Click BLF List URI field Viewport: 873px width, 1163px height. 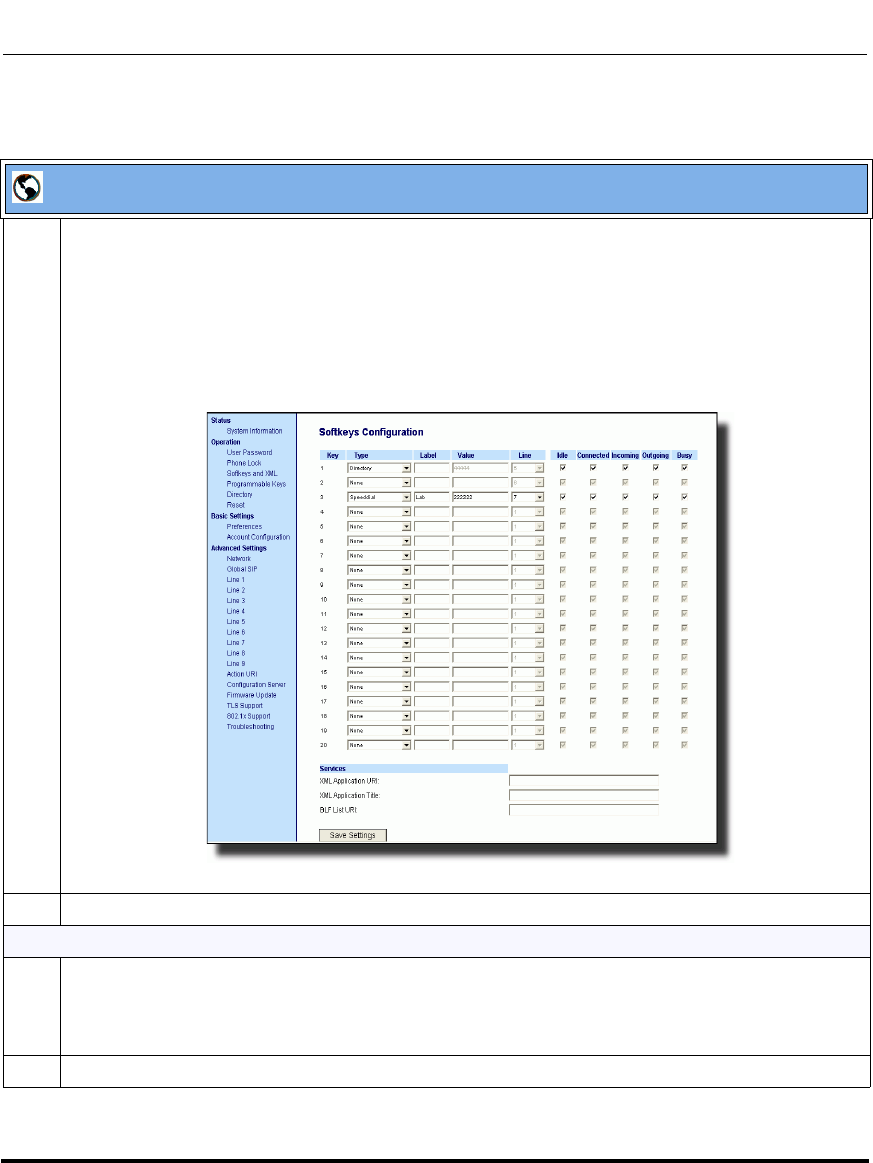pos(584,810)
